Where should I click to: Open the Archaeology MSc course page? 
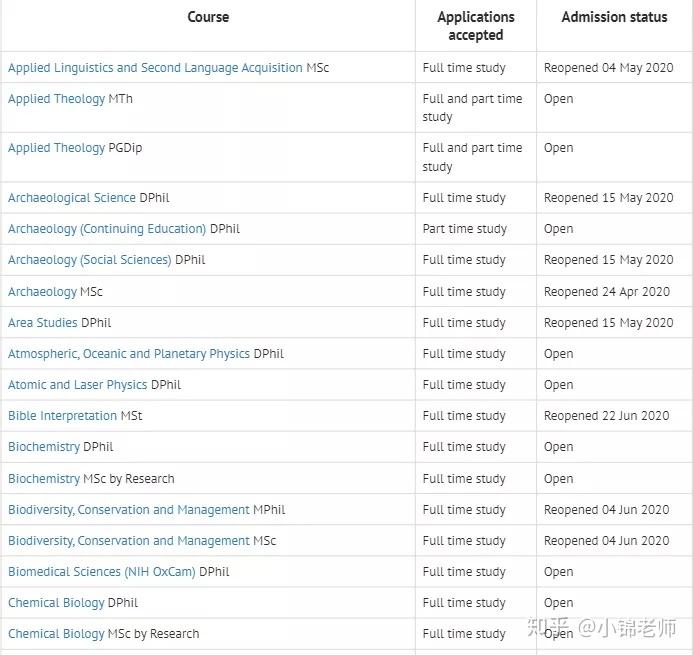tap(42, 292)
